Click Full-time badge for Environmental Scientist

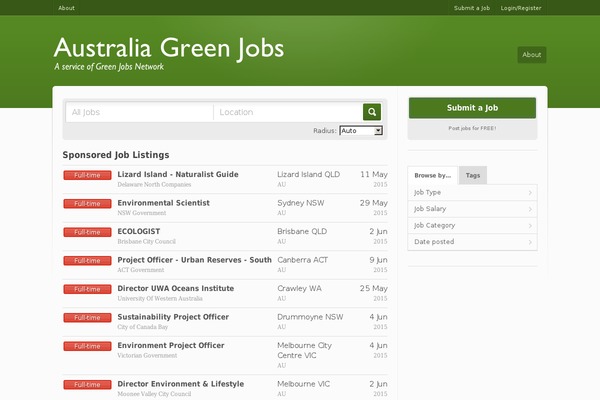click(87, 204)
